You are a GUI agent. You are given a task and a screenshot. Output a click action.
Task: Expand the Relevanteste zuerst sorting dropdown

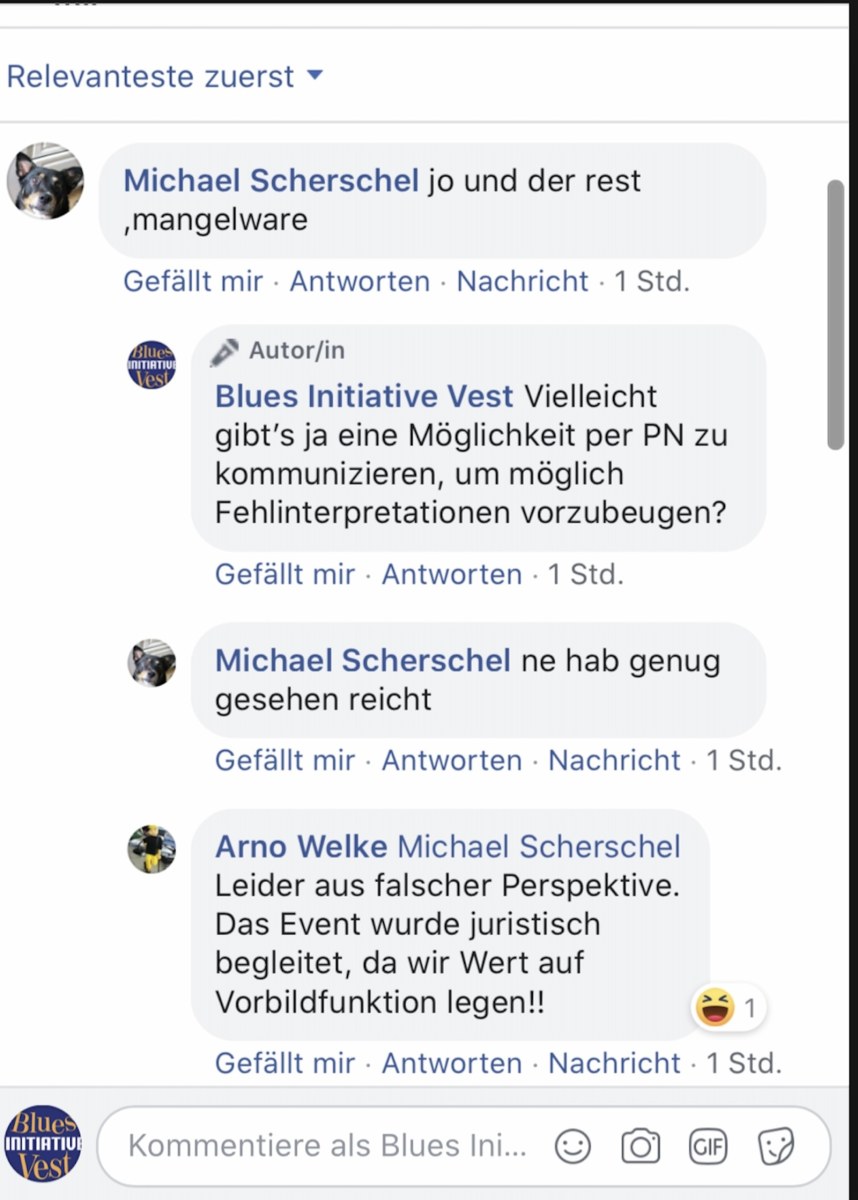pyautogui.click(x=165, y=76)
